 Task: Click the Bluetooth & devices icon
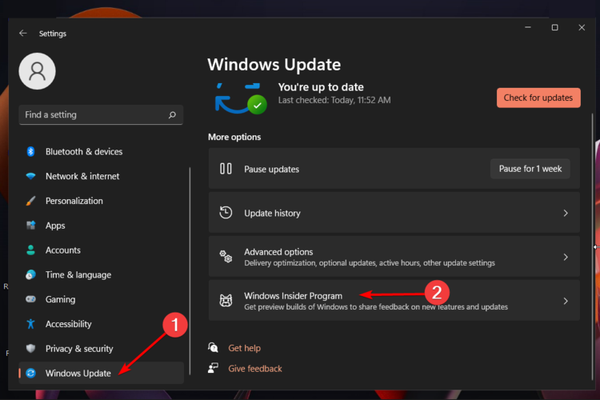31,152
